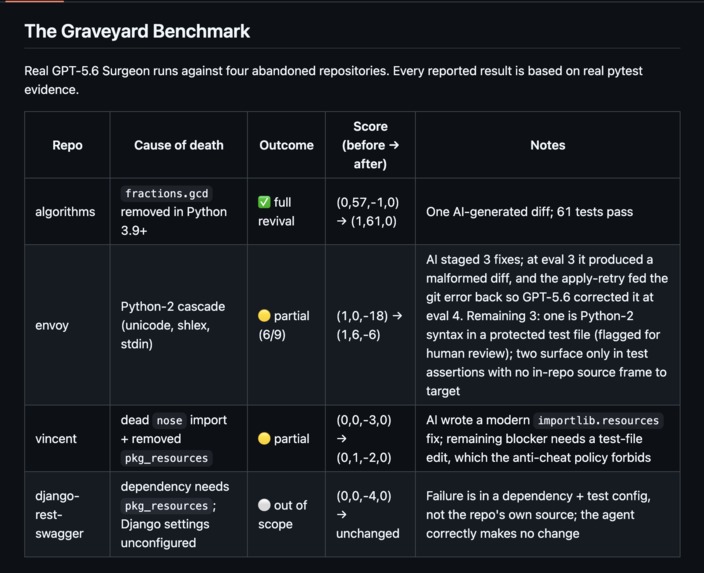Click the 'nose' code snippet

click(x=169, y=420)
